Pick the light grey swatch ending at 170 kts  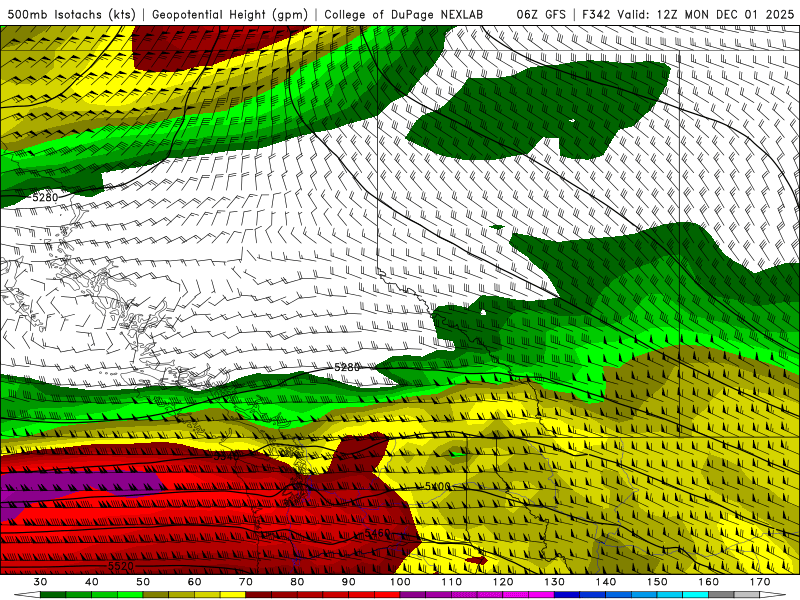746,595
